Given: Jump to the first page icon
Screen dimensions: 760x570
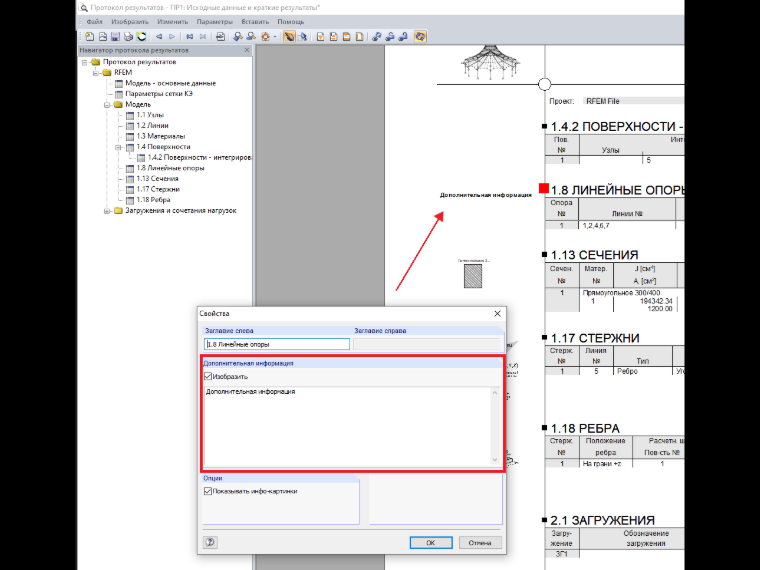Looking at the screenshot, I should pos(190,36).
